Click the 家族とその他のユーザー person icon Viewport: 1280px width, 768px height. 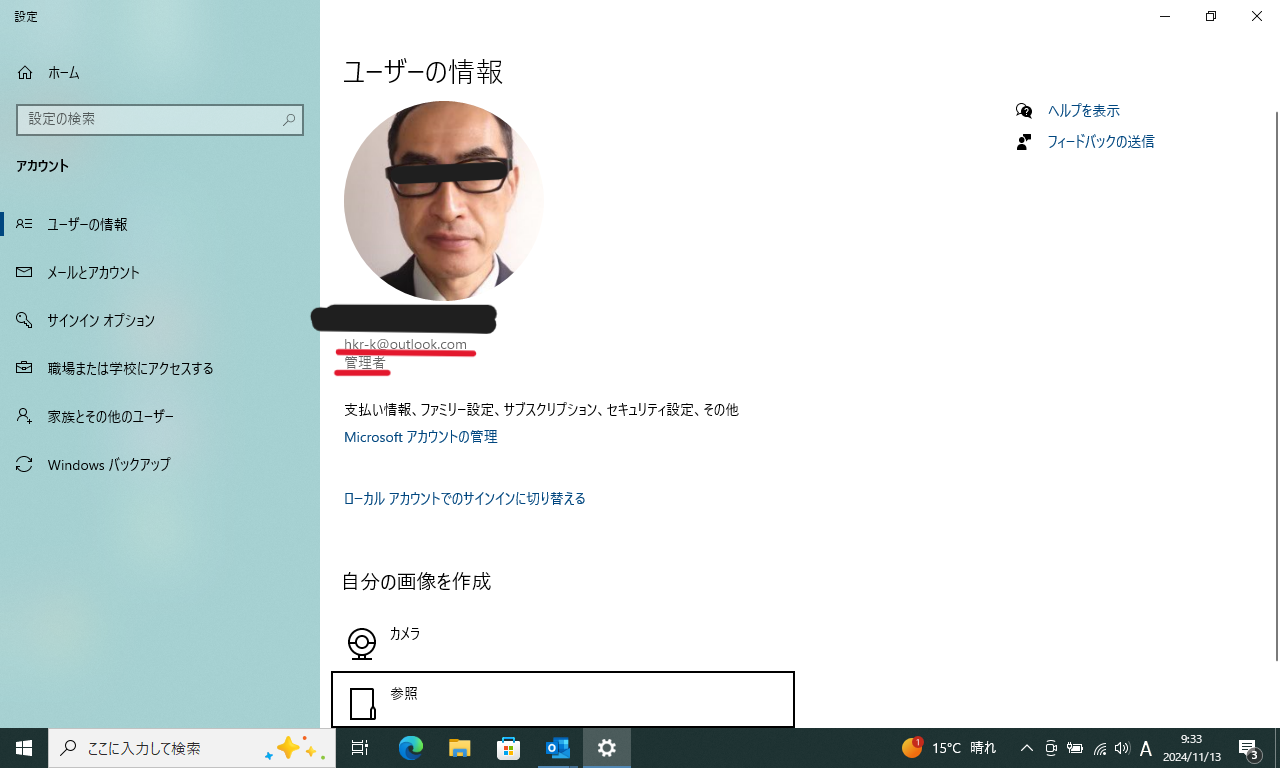[x=24, y=416]
